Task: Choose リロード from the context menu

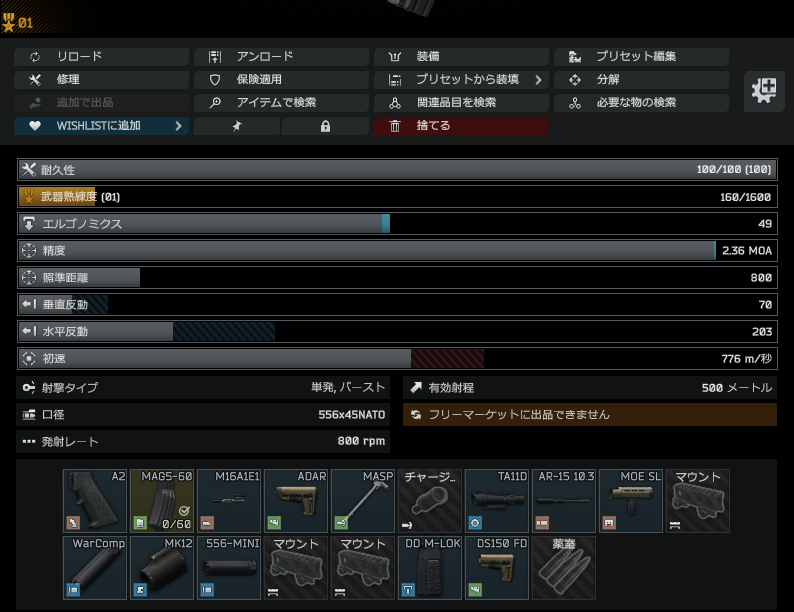Action: [101, 57]
